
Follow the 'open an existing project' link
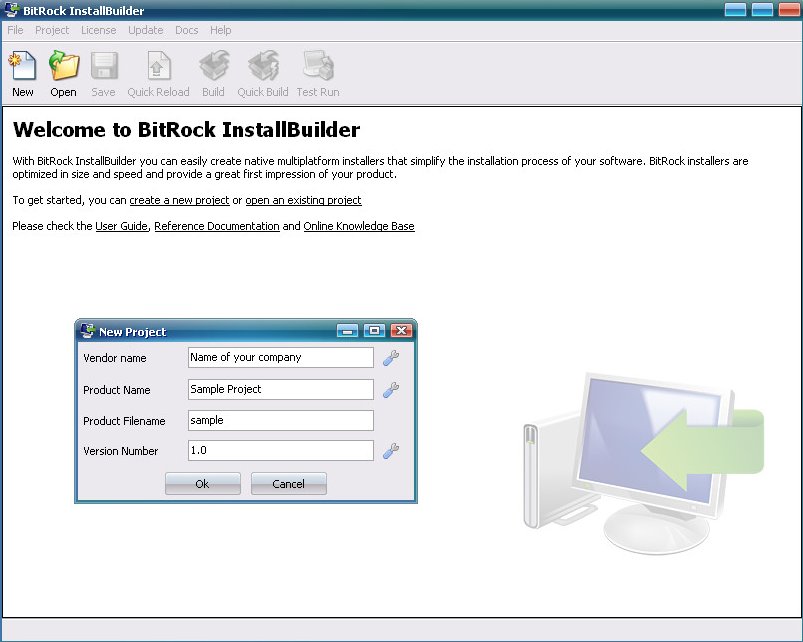point(303,200)
